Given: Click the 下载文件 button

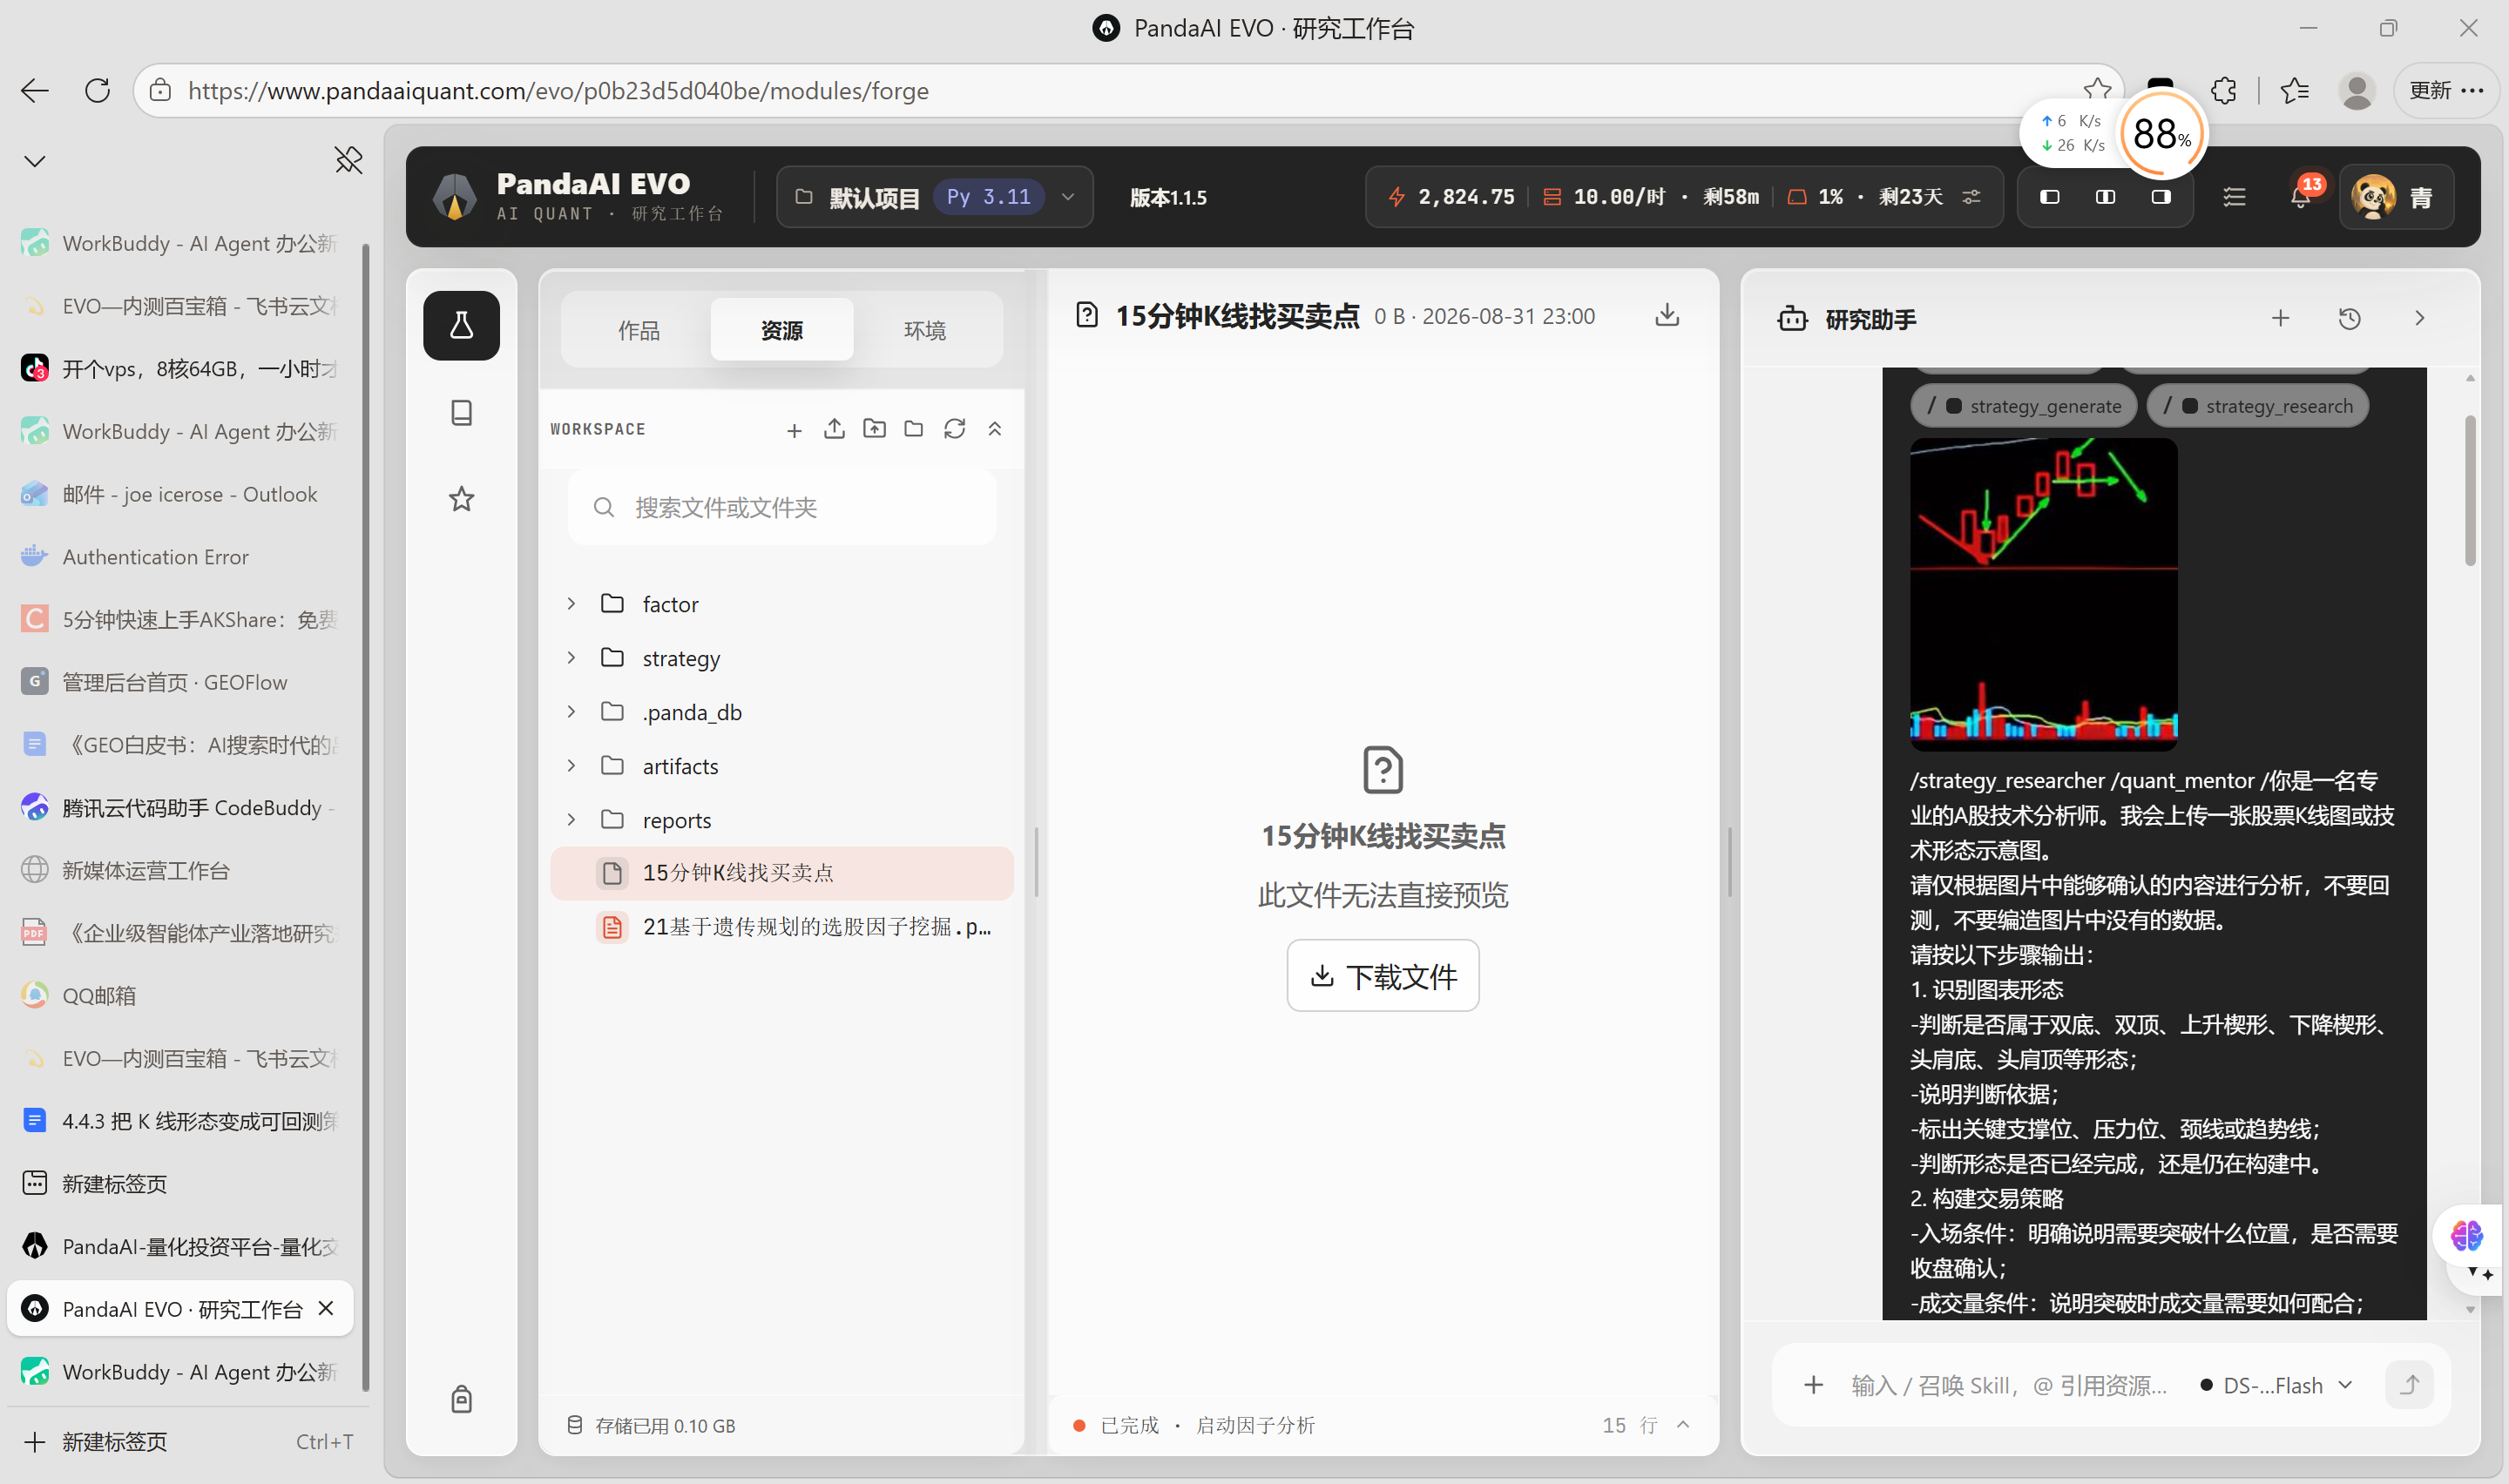Looking at the screenshot, I should (1383, 976).
